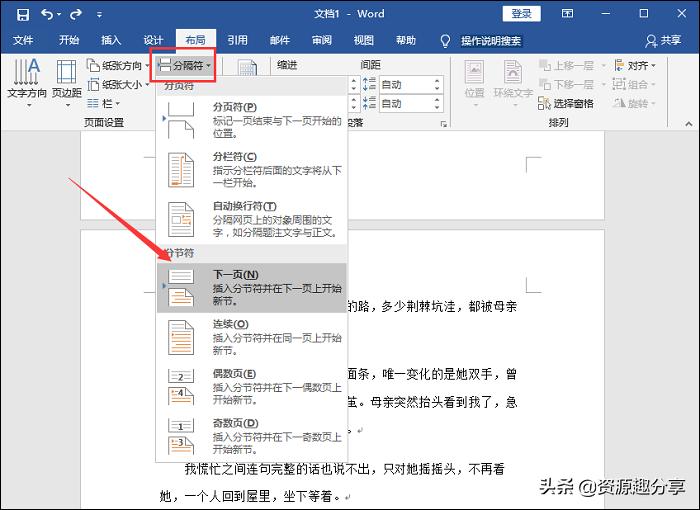Open the 页边距 margins tool
The height and width of the screenshot is (510, 700).
click(x=67, y=83)
